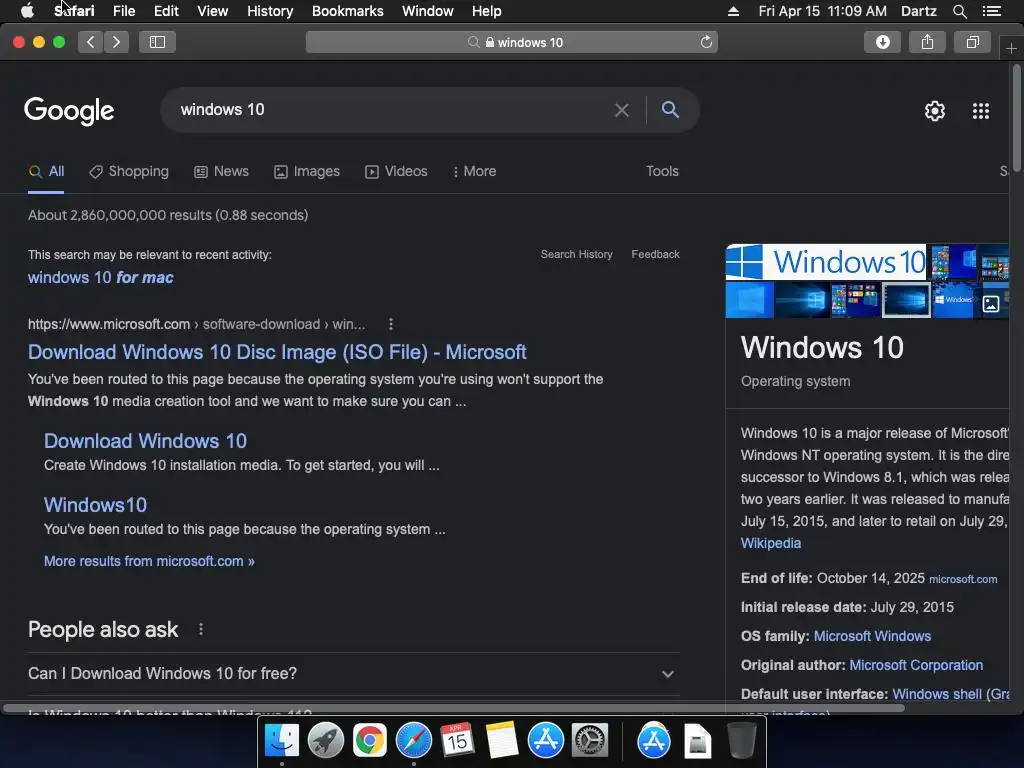Click the vertical scrollbar thumb

tap(1017, 116)
